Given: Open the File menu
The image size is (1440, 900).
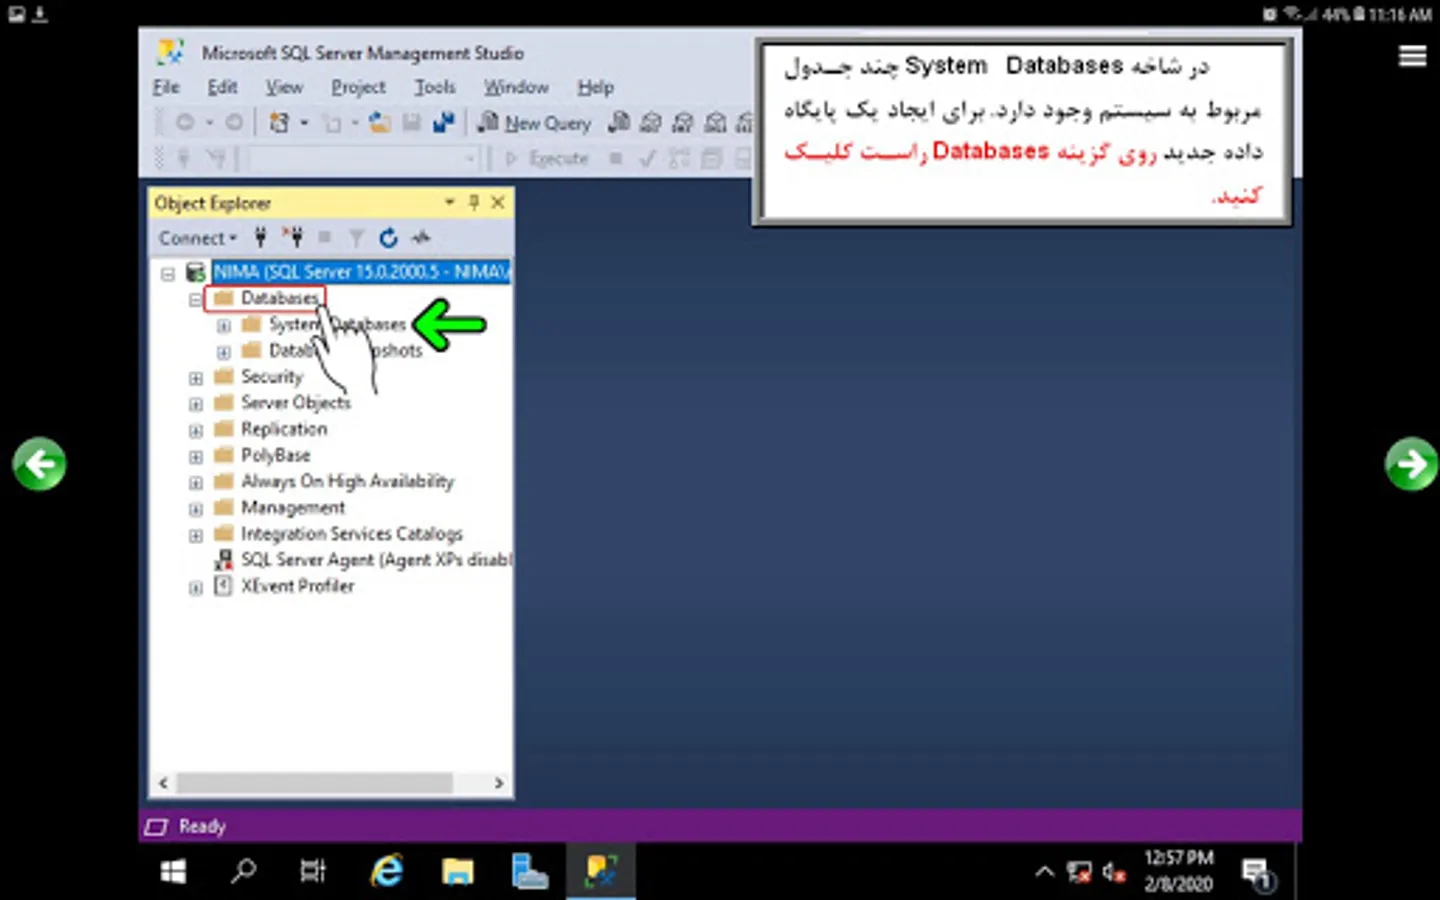Looking at the screenshot, I should (166, 87).
